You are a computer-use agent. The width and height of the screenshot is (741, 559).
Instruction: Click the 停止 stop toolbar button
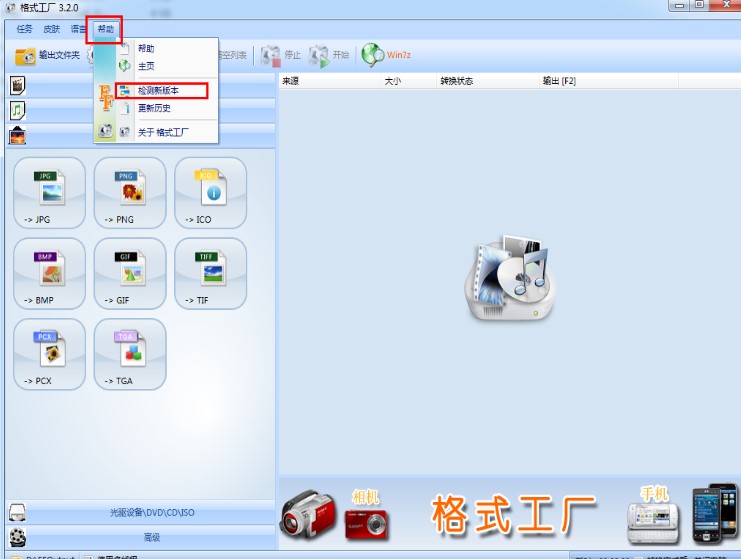click(280, 55)
